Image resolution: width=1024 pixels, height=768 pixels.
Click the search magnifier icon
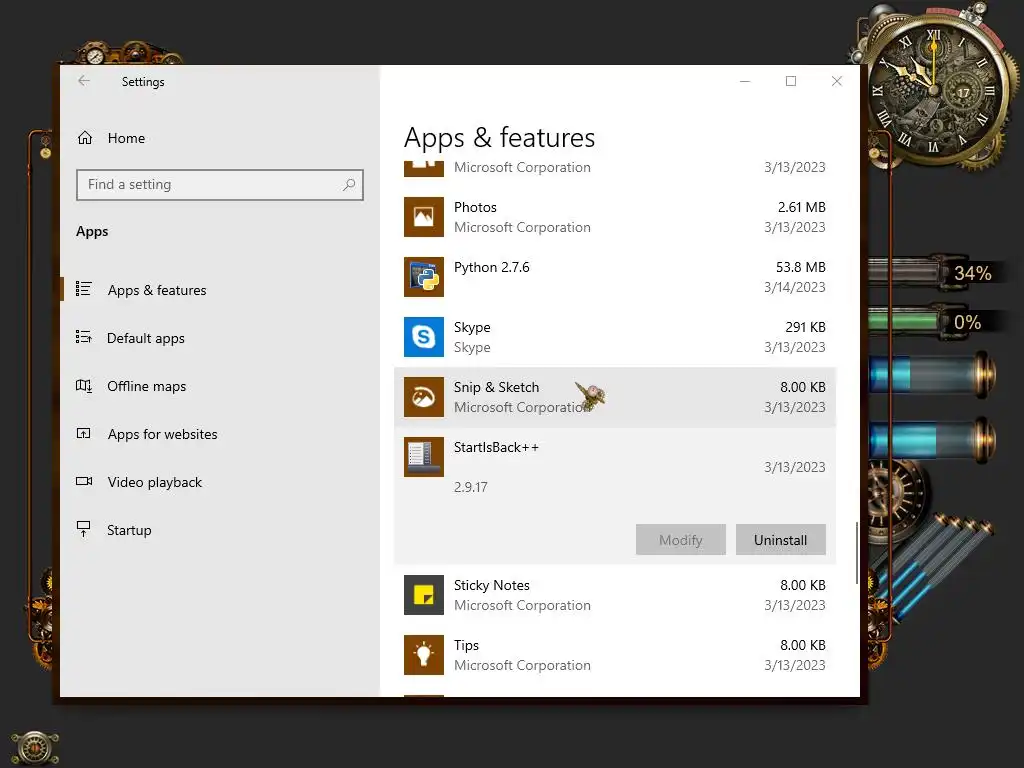coord(349,185)
